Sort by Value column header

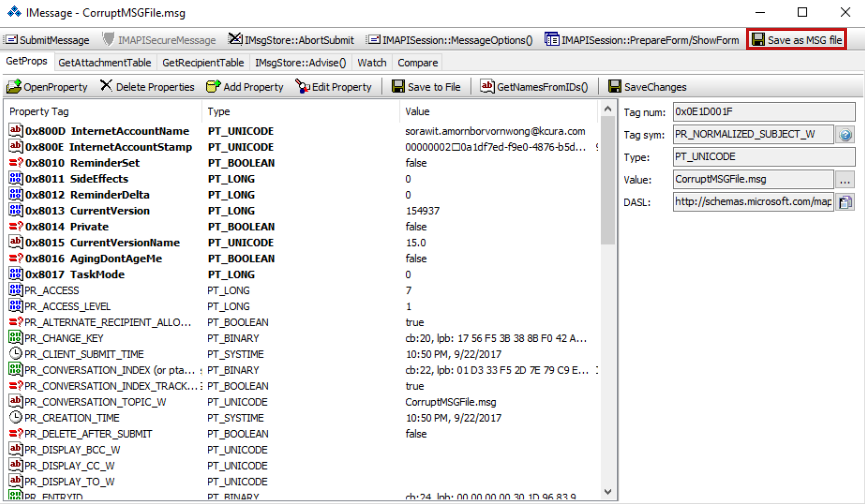499,111
